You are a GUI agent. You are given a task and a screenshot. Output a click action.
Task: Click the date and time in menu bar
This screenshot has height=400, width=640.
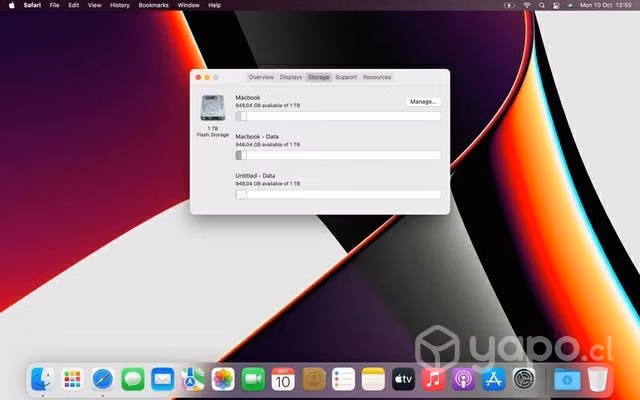point(605,5)
